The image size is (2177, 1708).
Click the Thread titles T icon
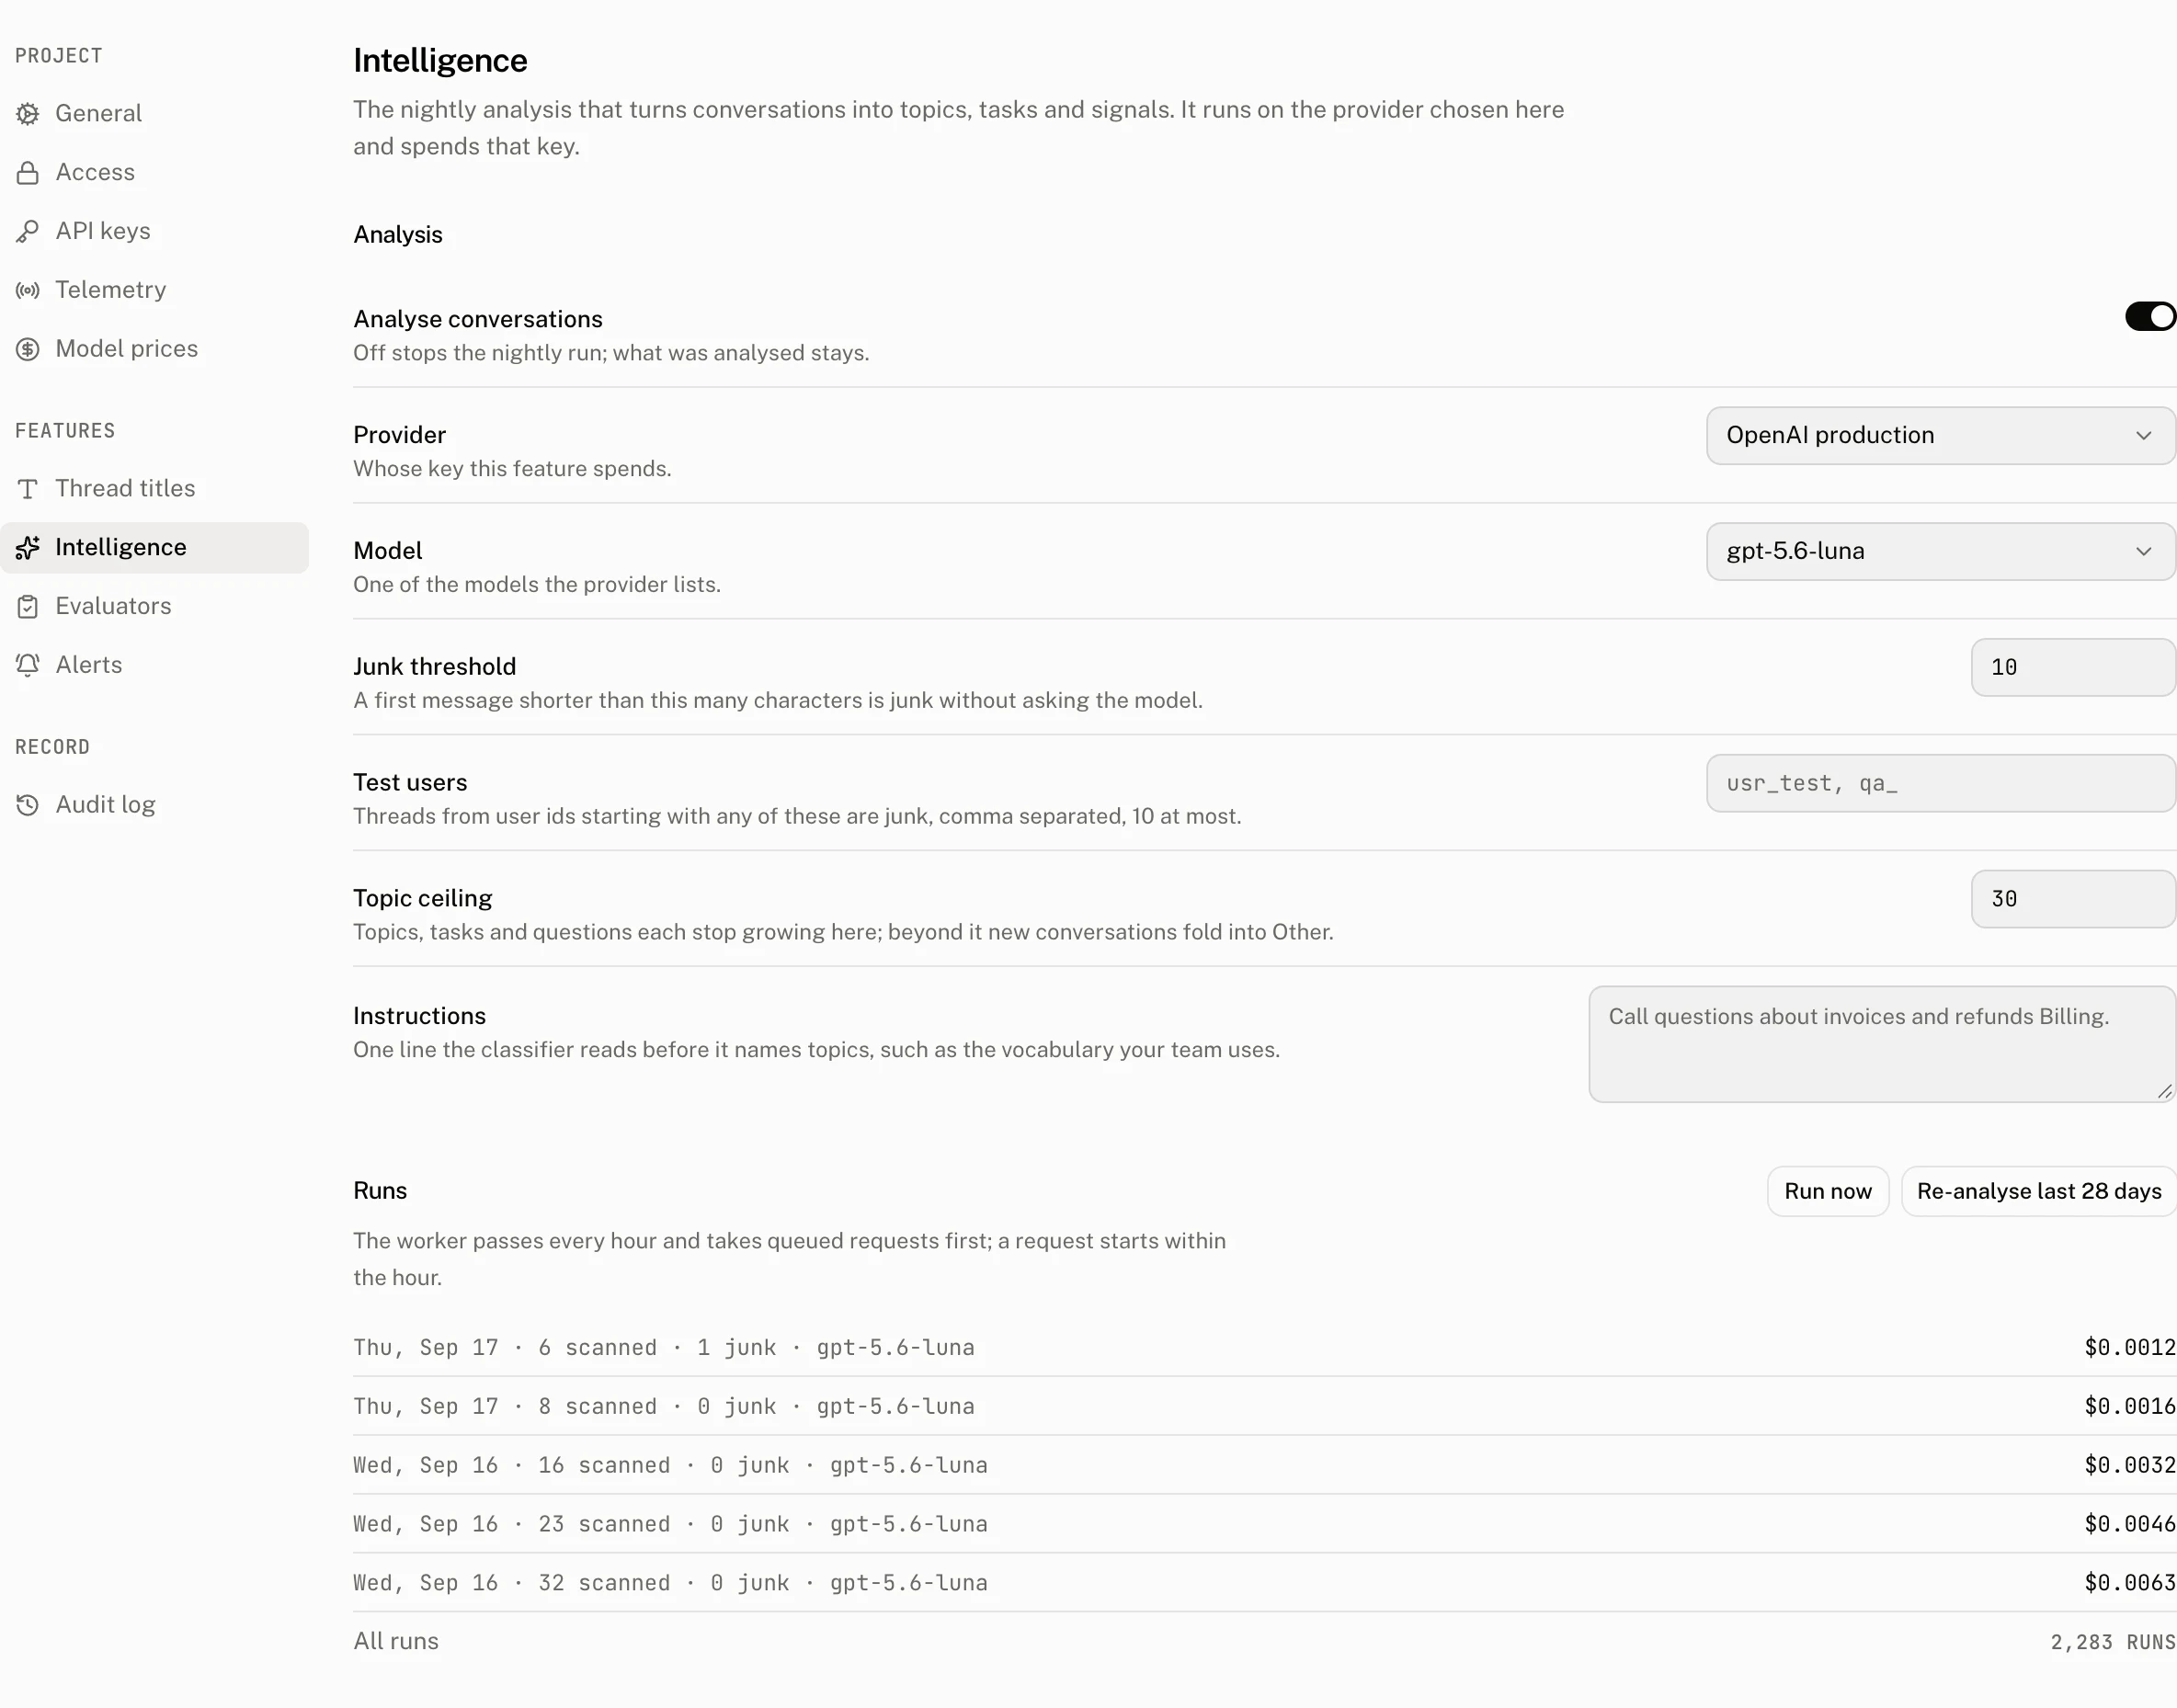point(28,489)
